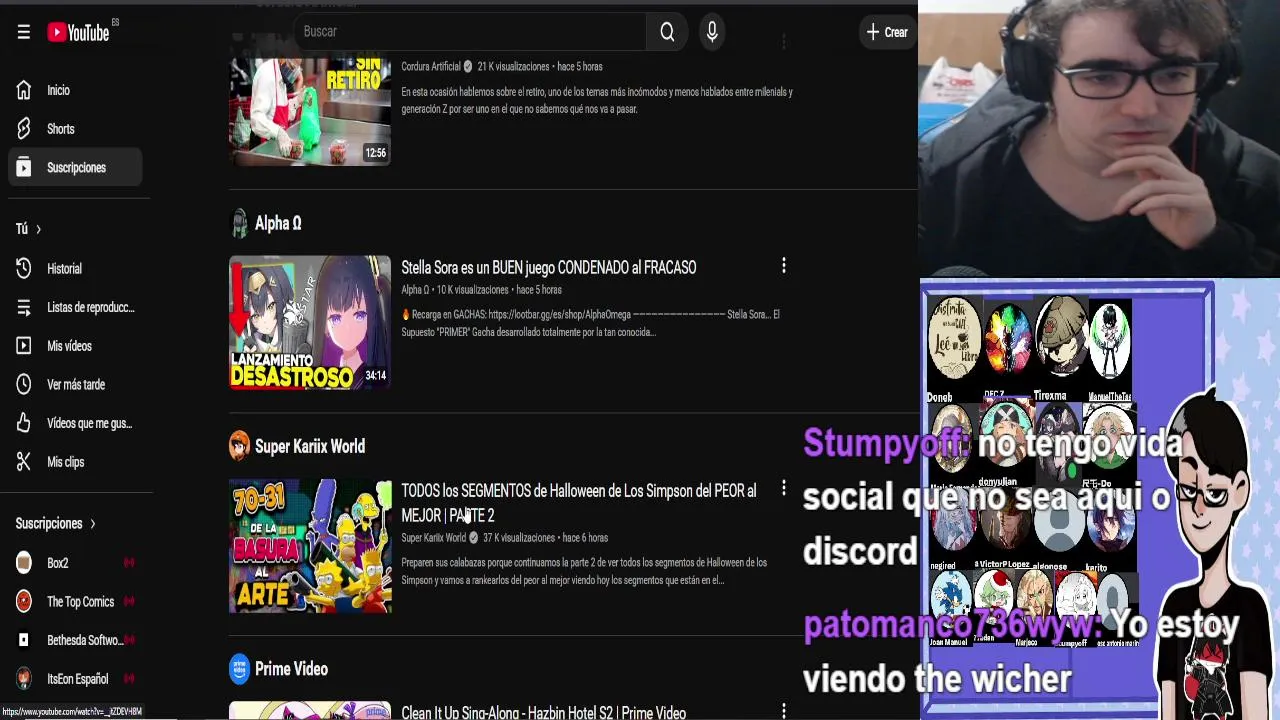Click live indicator next to Box2
Image resolution: width=1280 pixels, height=720 pixels.
click(129, 563)
